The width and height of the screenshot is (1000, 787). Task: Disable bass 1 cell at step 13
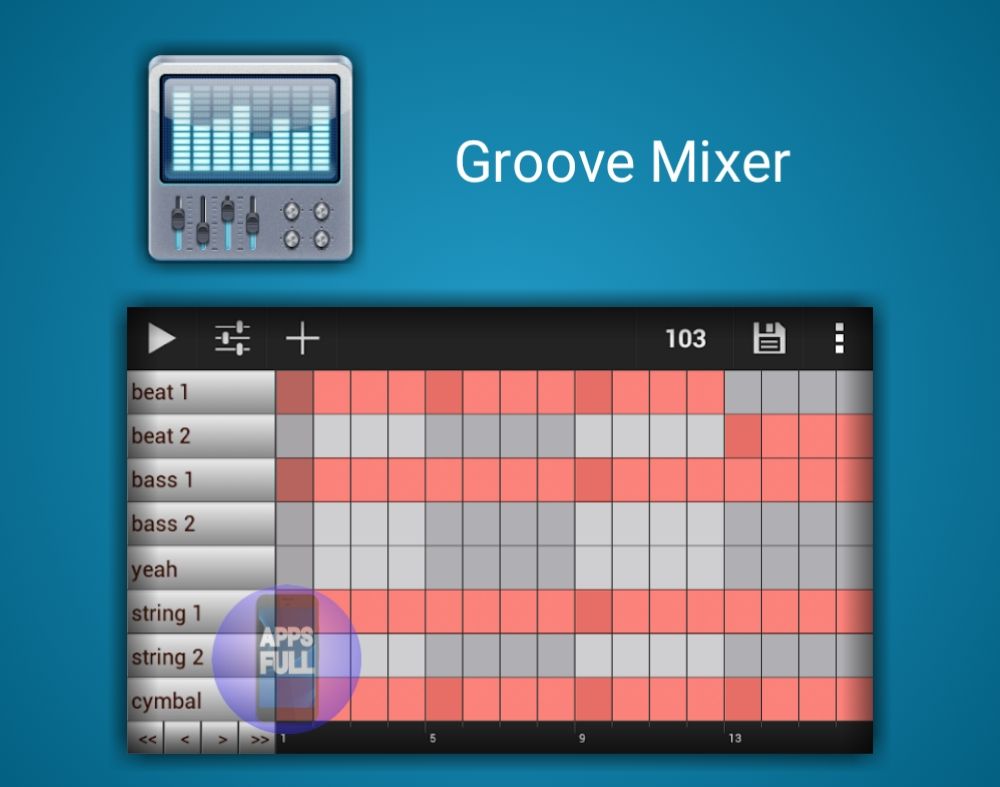click(x=743, y=480)
